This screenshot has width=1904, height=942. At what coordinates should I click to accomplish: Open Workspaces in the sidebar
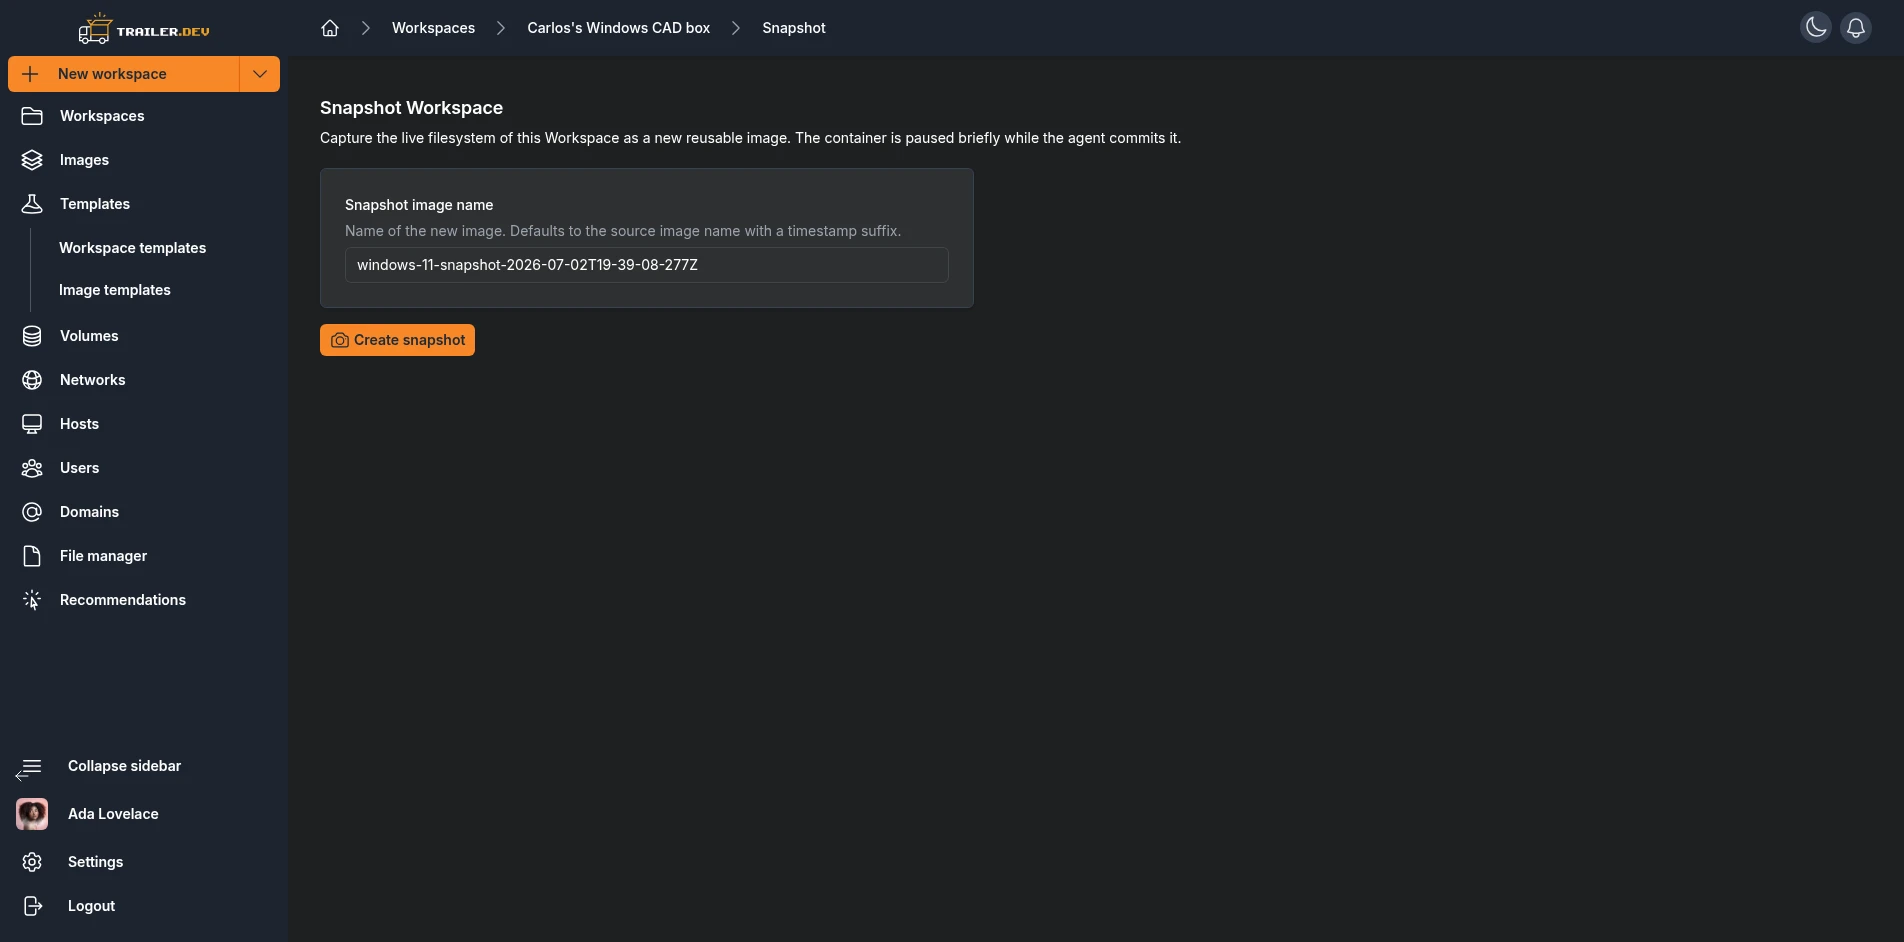point(102,116)
